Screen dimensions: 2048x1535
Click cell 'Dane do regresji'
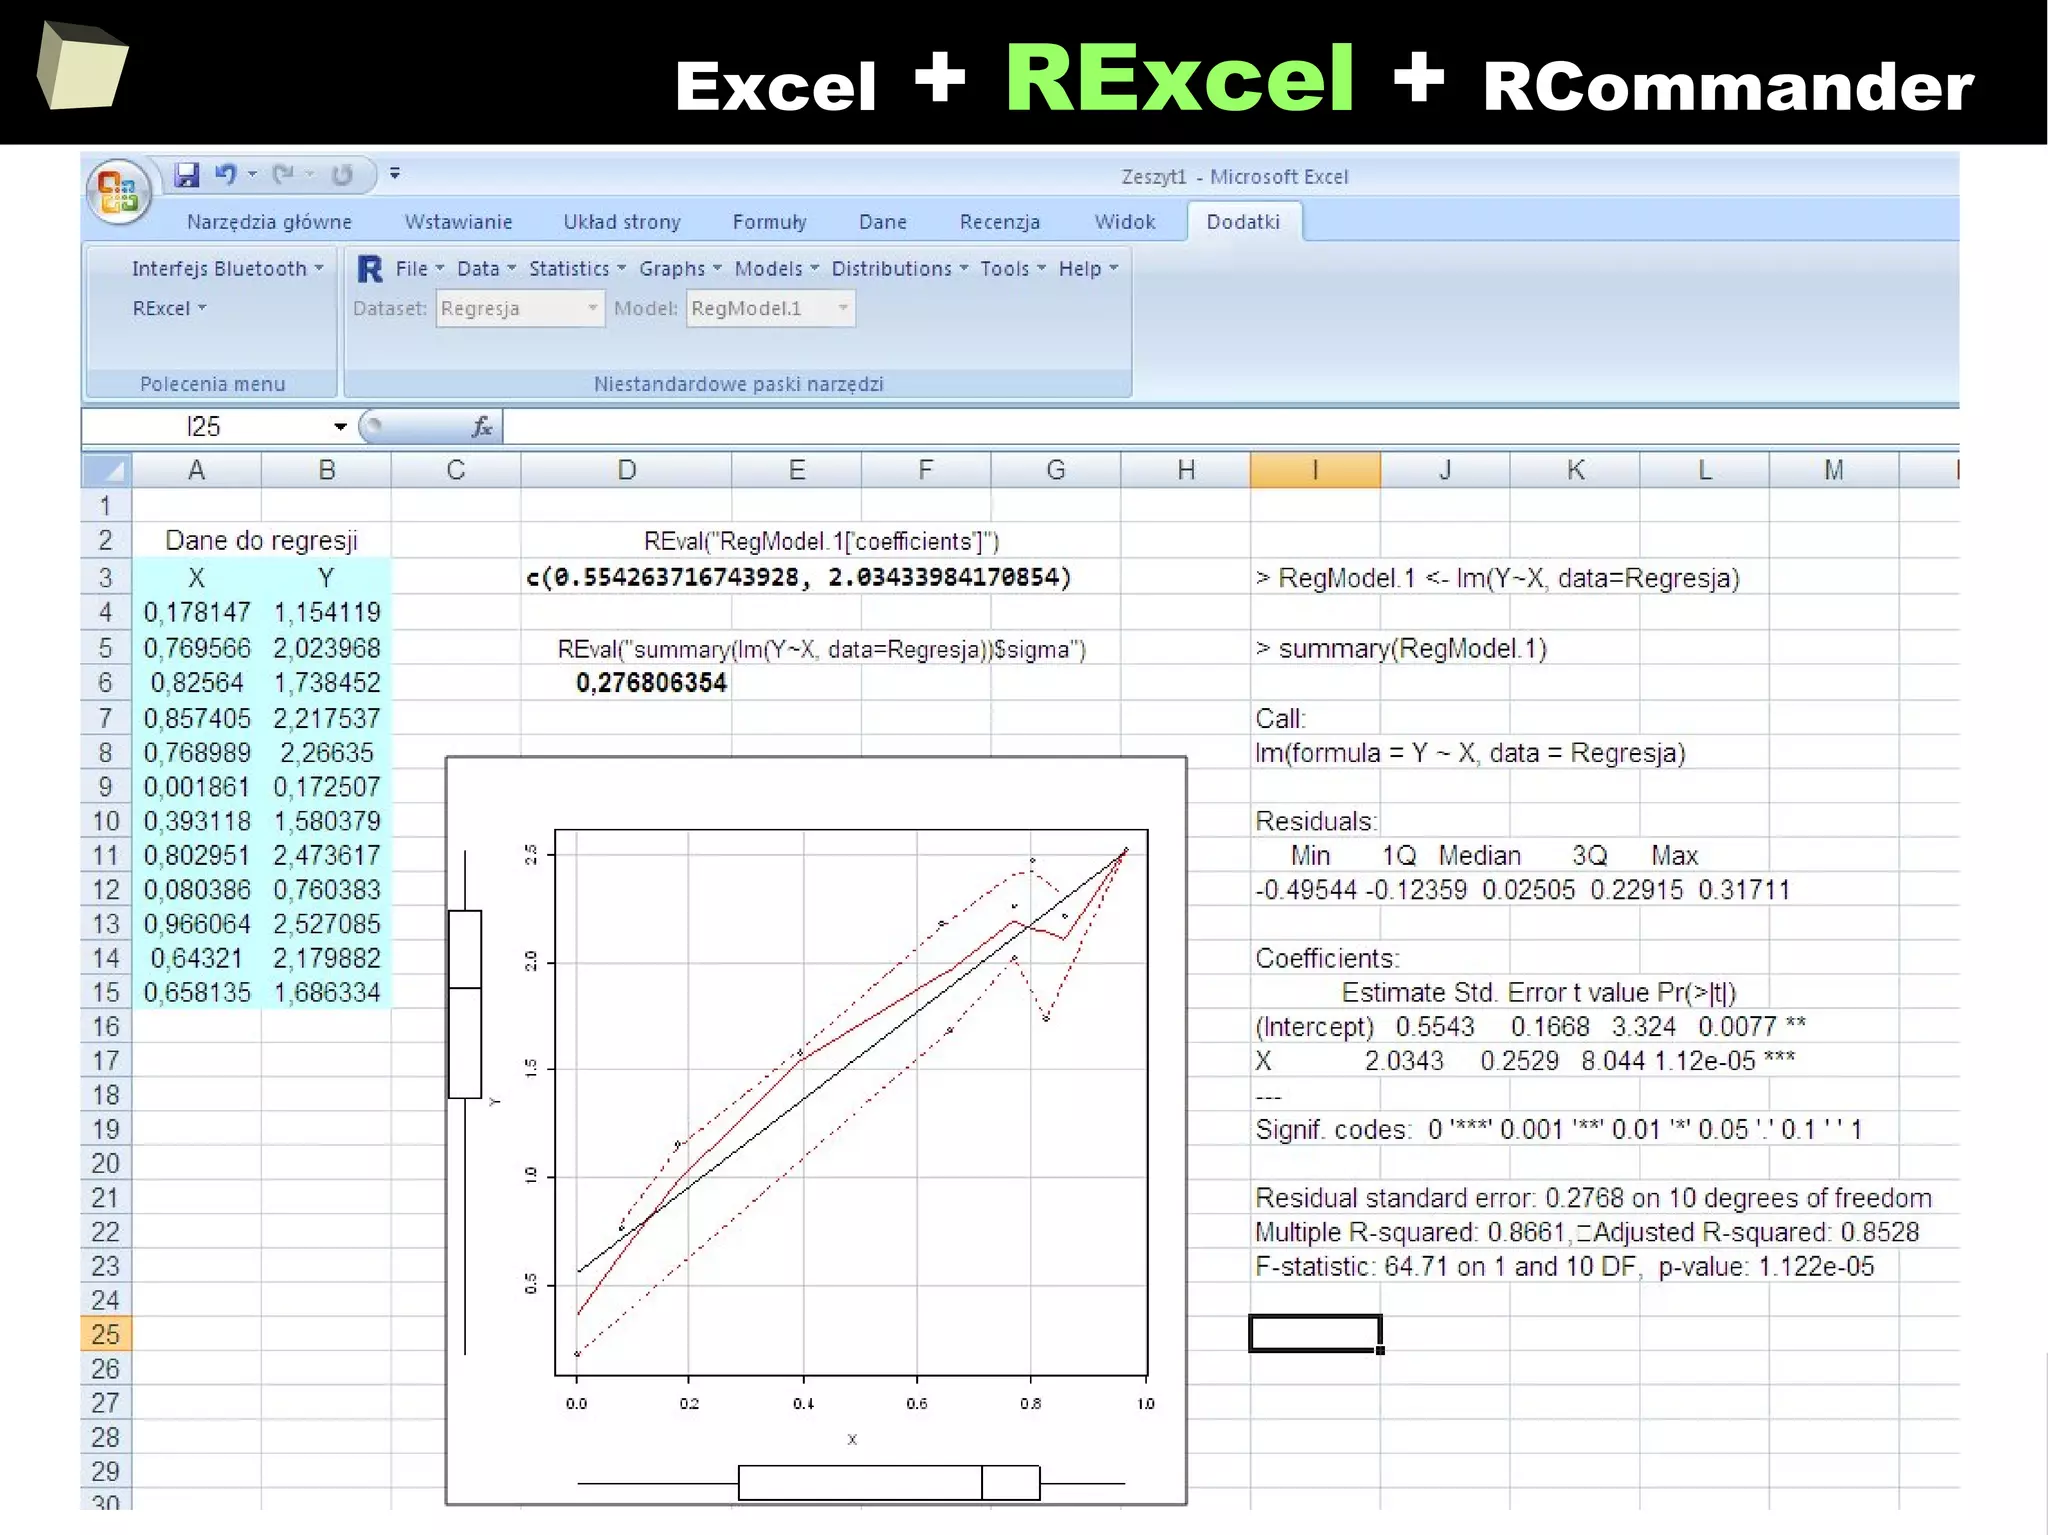click(261, 541)
